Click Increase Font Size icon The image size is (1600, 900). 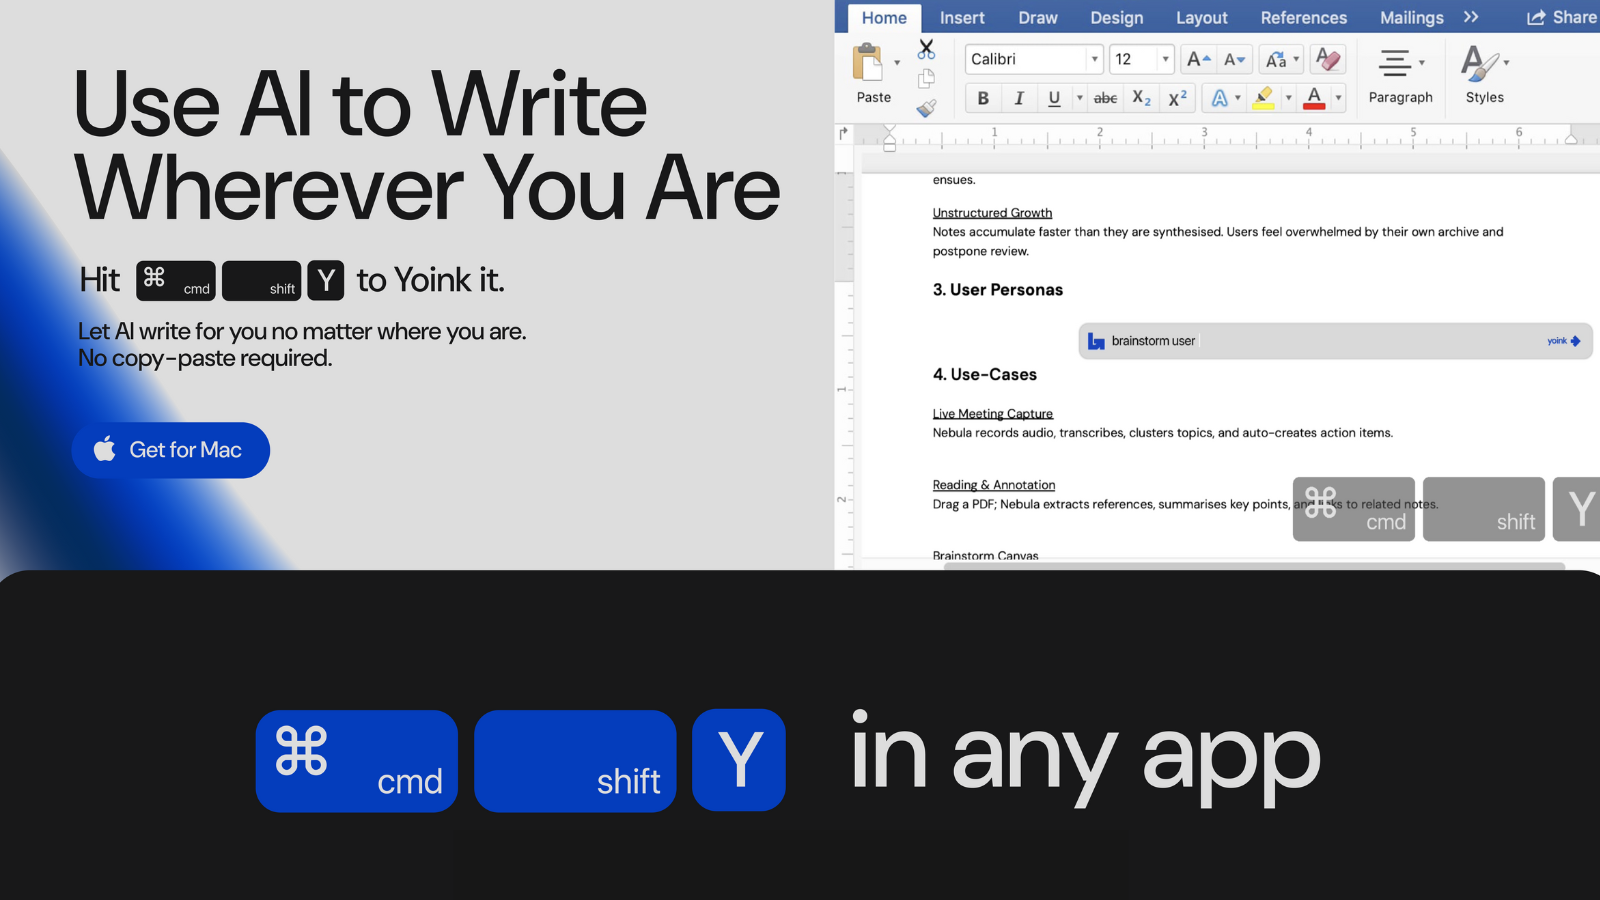pyautogui.click(x=1197, y=59)
